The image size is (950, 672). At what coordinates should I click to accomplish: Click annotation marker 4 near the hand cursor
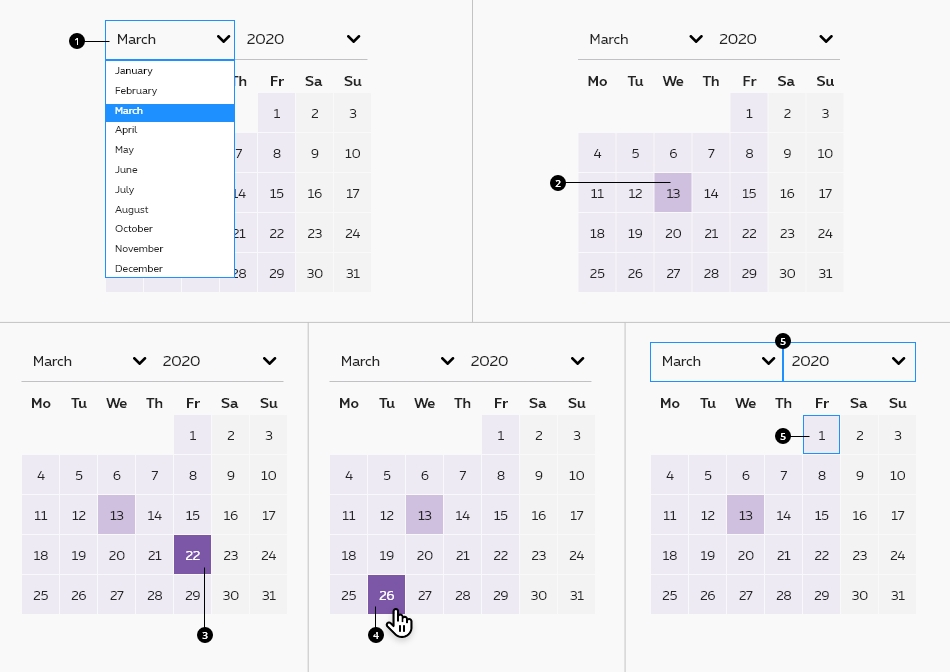click(376, 635)
